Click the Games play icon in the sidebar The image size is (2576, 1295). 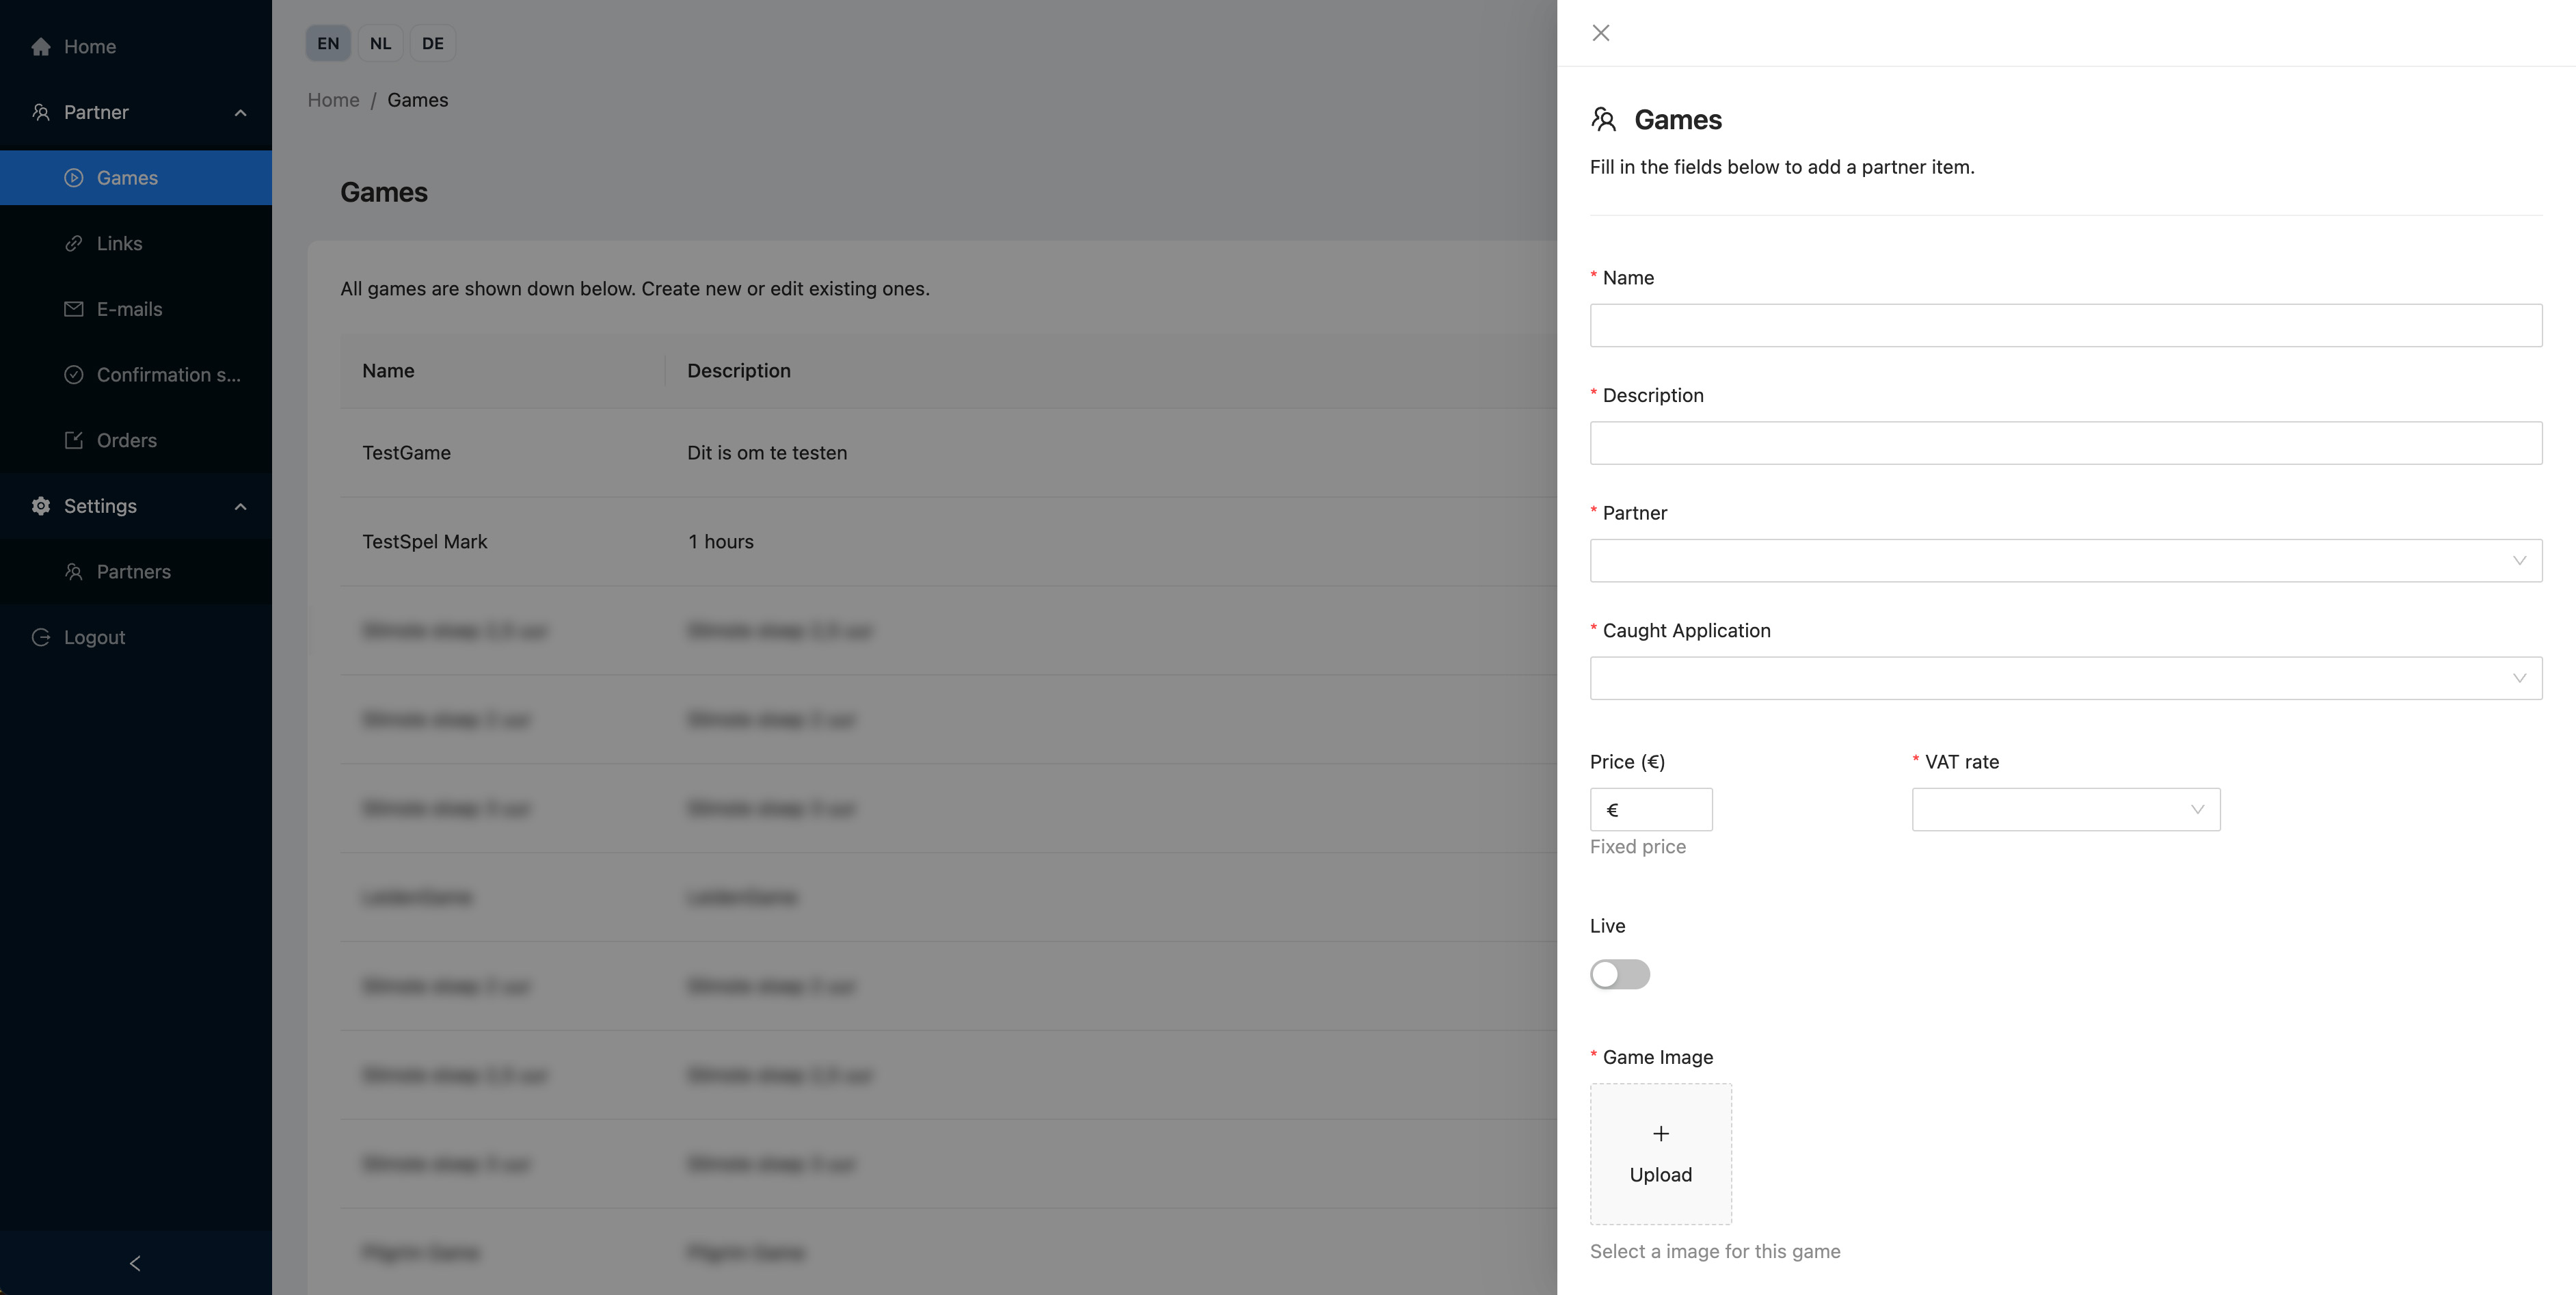[x=74, y=178]
